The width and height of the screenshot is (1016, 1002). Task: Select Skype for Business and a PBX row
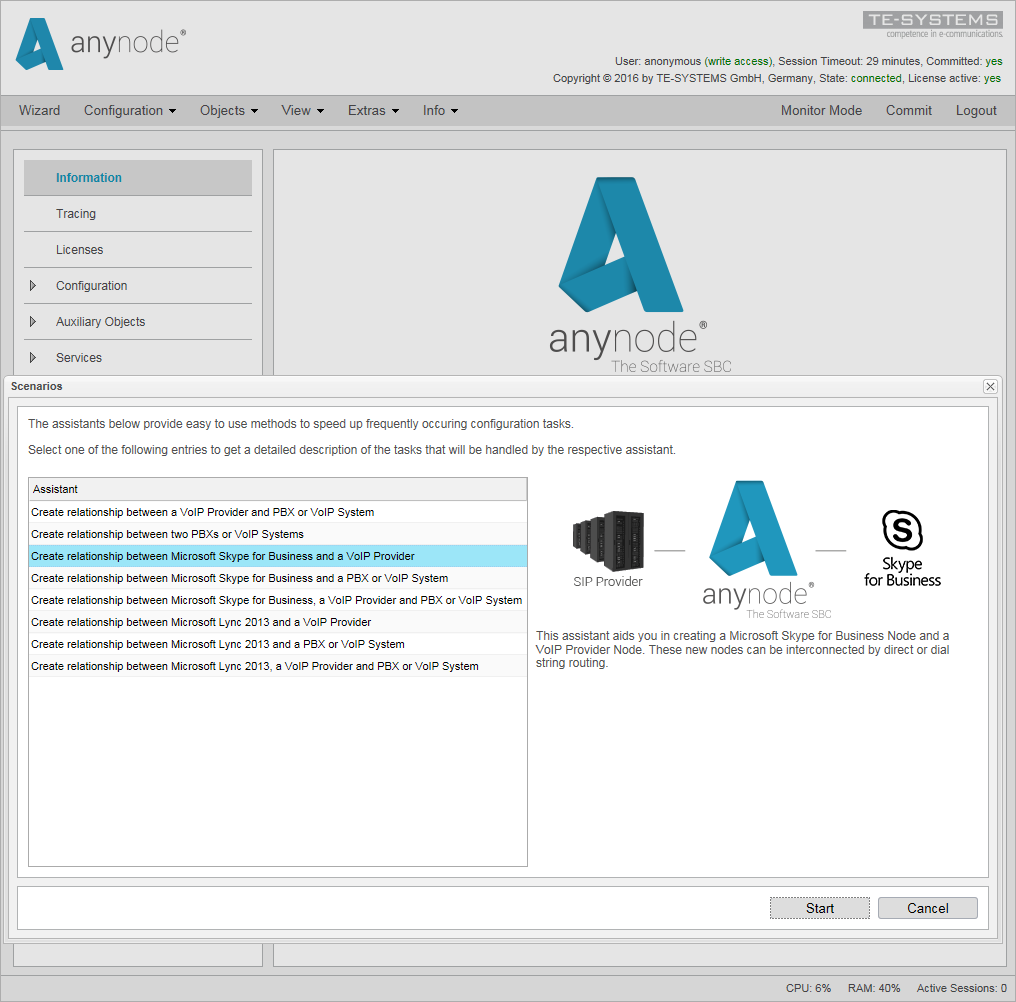pyautogui.click(x=278, y=578)
